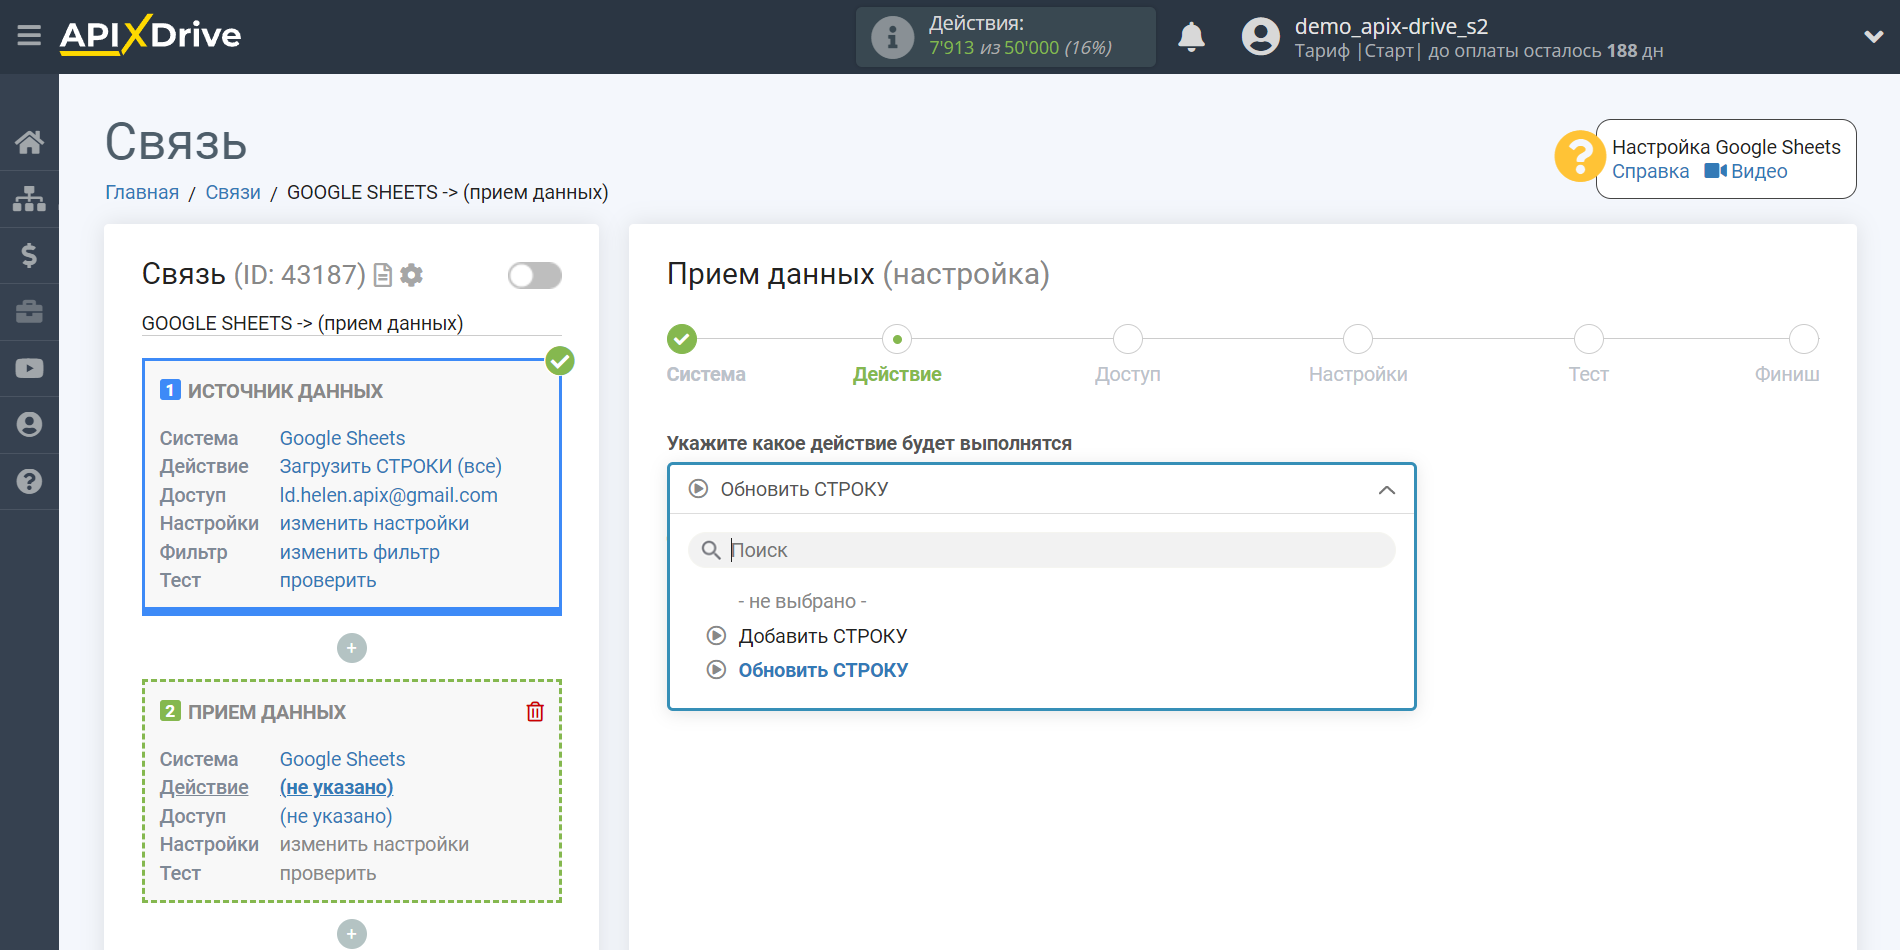Open the Справка help link
This screenshot has width=1900, height=950.
click(1650, 172)
